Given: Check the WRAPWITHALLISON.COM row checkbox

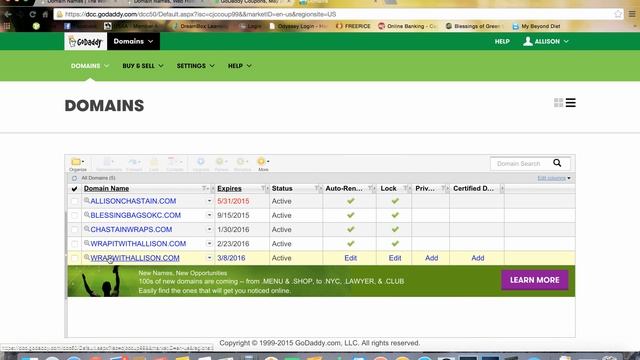Looking at the screenshot, I should pyautogui.click(x=74, y=258).
